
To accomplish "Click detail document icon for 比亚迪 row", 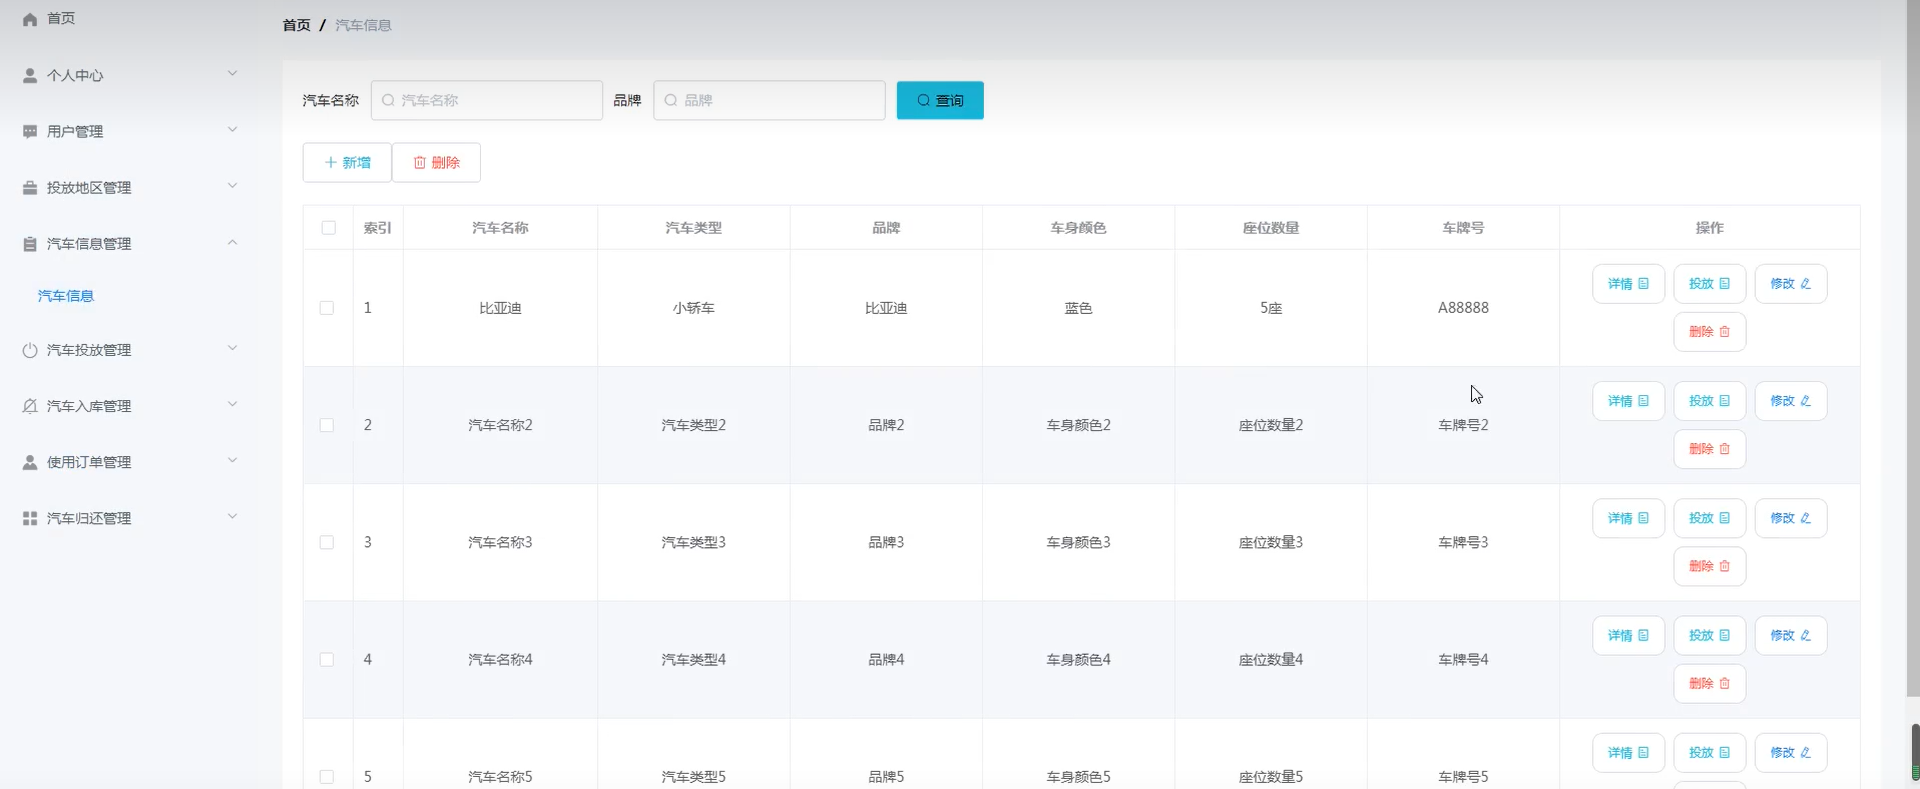I will pos(1643,284).
